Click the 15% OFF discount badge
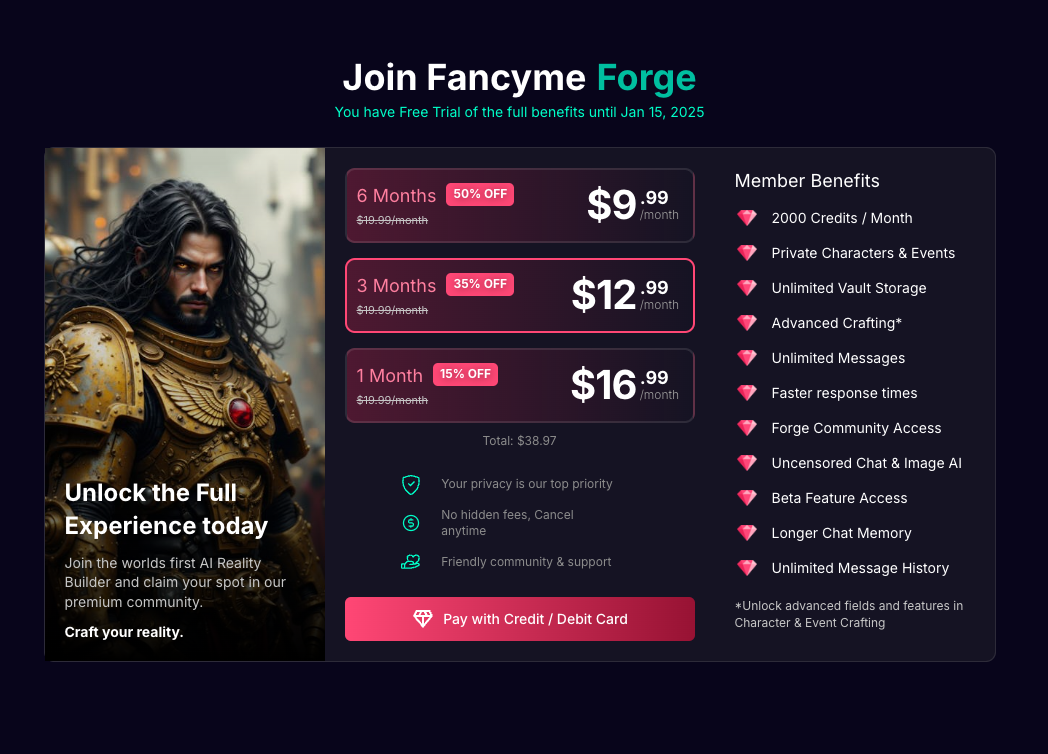Image resolution: width=1048 pixels, height=754 pixels. 465,374
